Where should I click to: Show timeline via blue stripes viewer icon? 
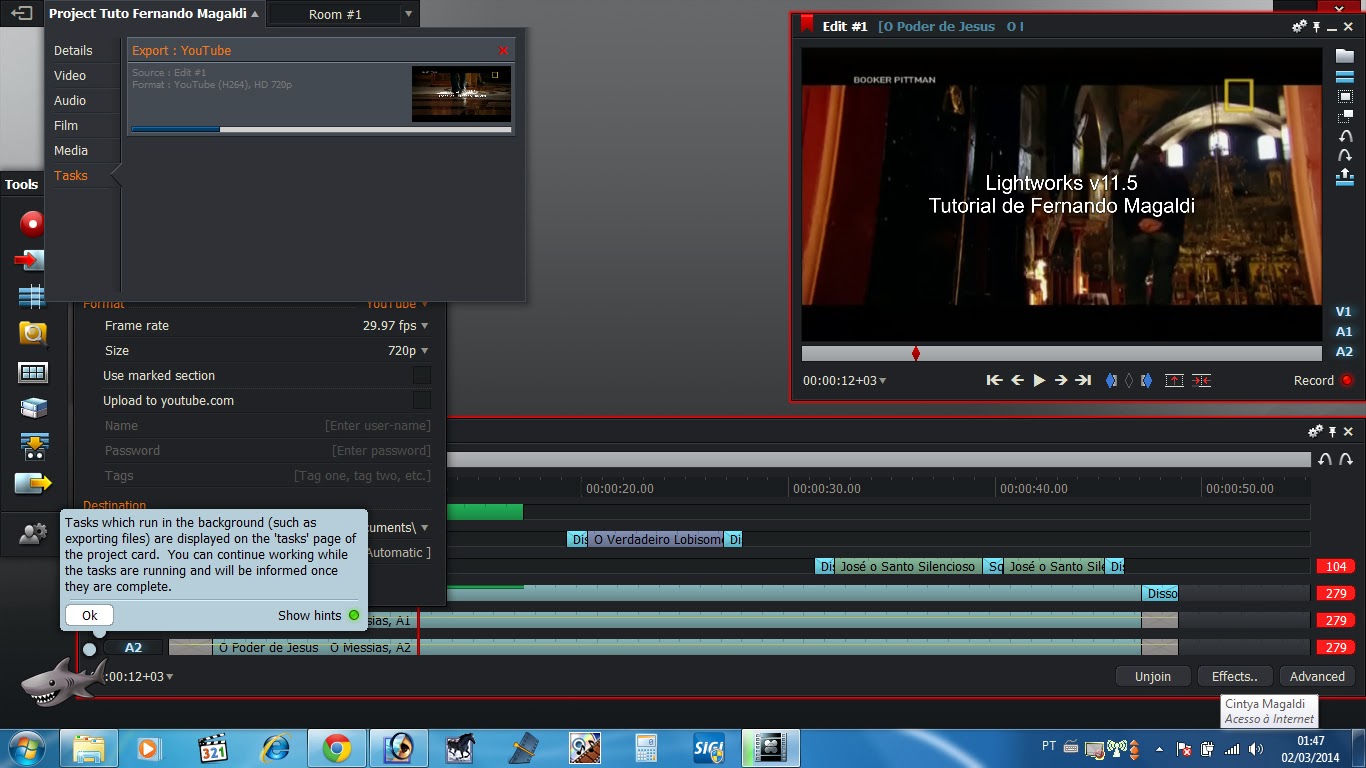1345,77
